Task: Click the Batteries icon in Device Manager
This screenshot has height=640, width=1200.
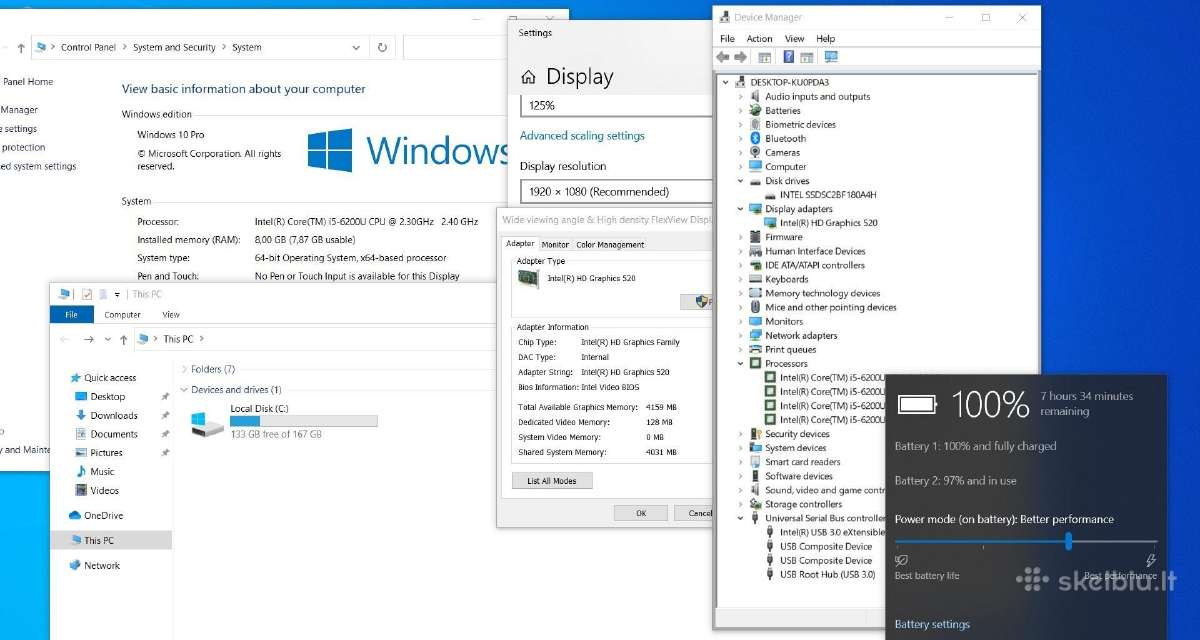Action: (x=755, y=111)
